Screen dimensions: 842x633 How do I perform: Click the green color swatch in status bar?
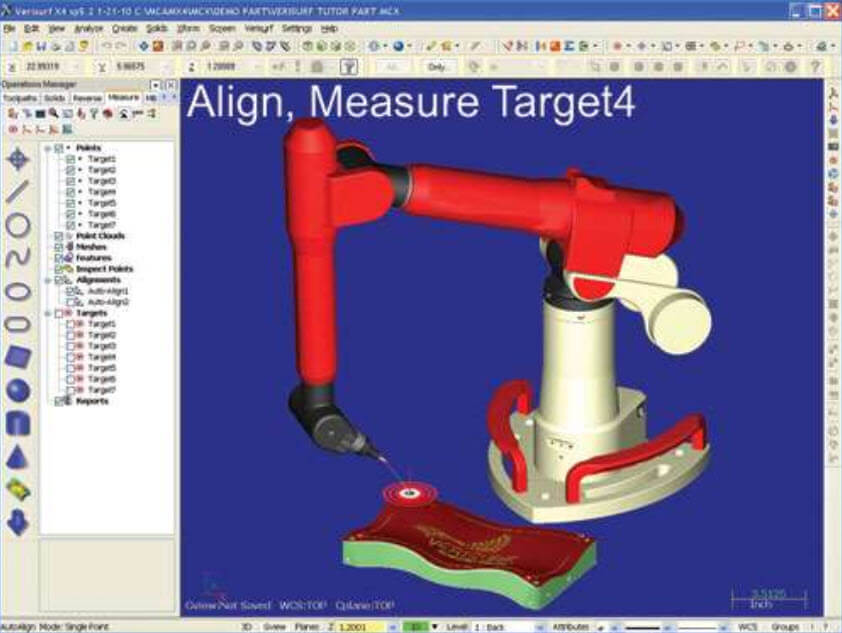[416, 627]
